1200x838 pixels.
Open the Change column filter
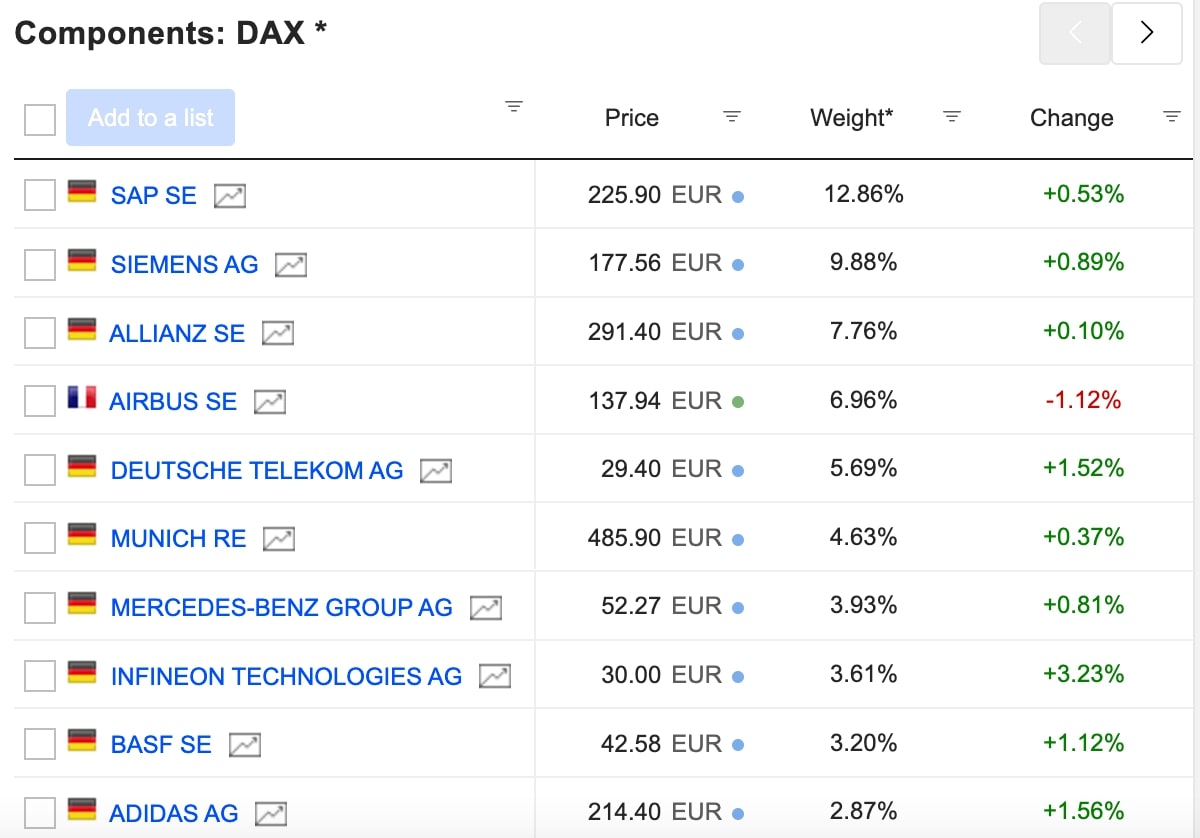click(1172, 117)
